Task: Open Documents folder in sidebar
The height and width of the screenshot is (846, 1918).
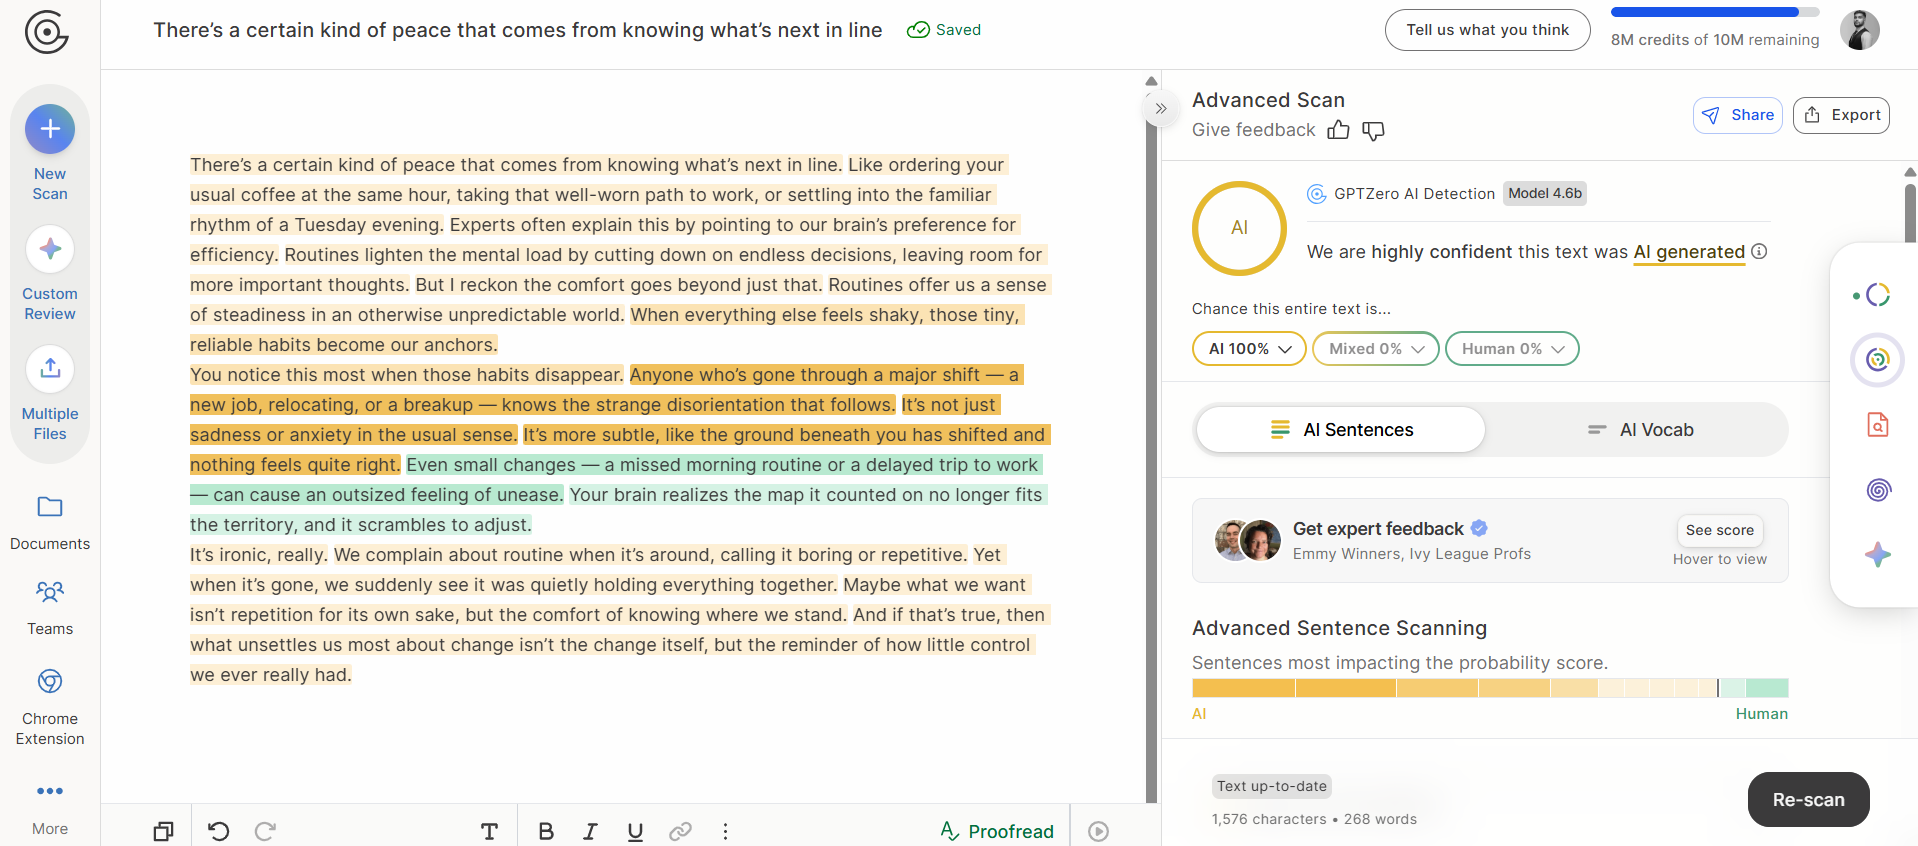Action: (x=50, y=507)
